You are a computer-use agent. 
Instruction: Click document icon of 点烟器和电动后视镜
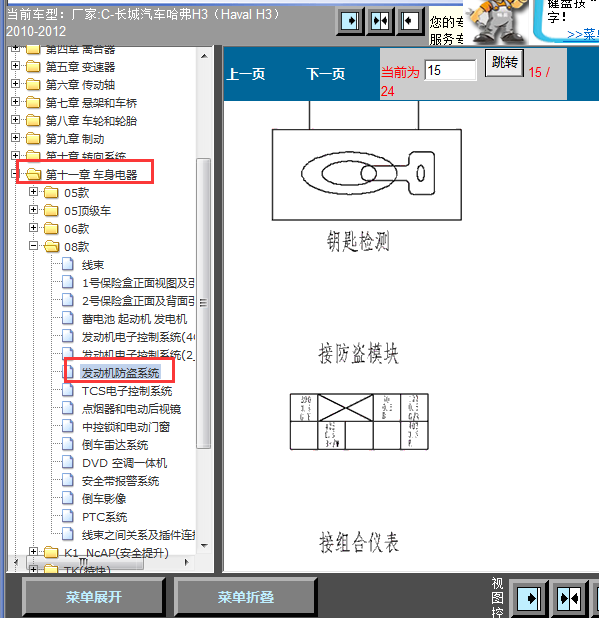68,408
